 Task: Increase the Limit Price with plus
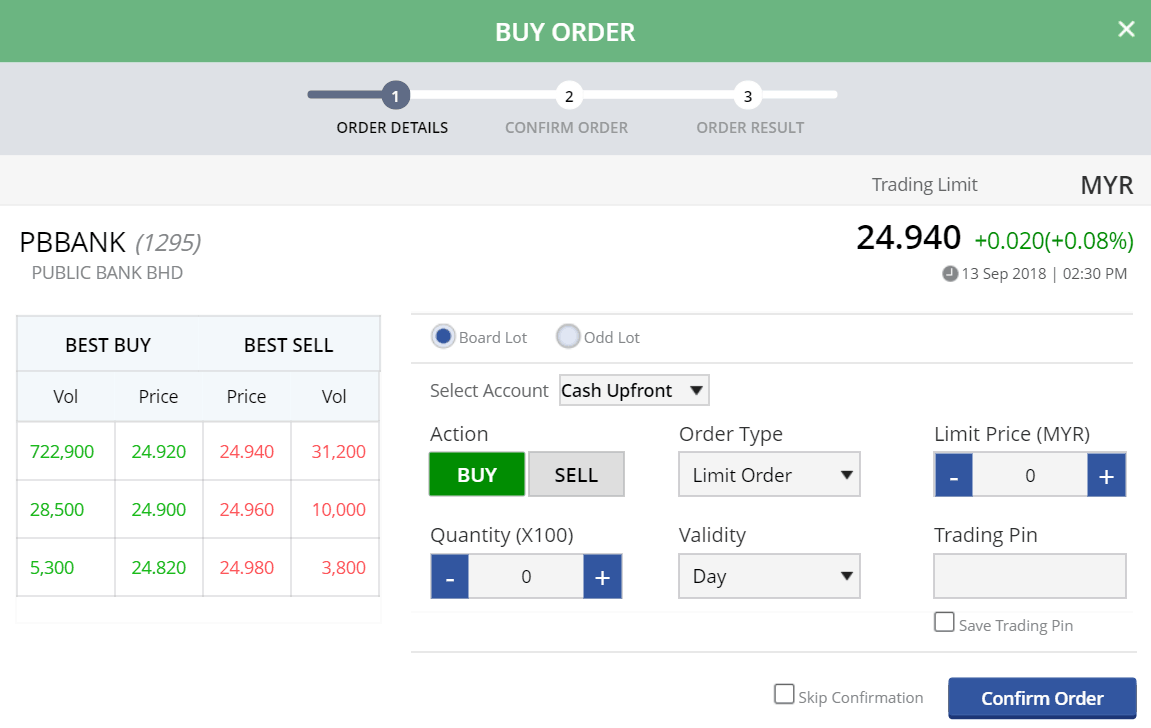1106,476
